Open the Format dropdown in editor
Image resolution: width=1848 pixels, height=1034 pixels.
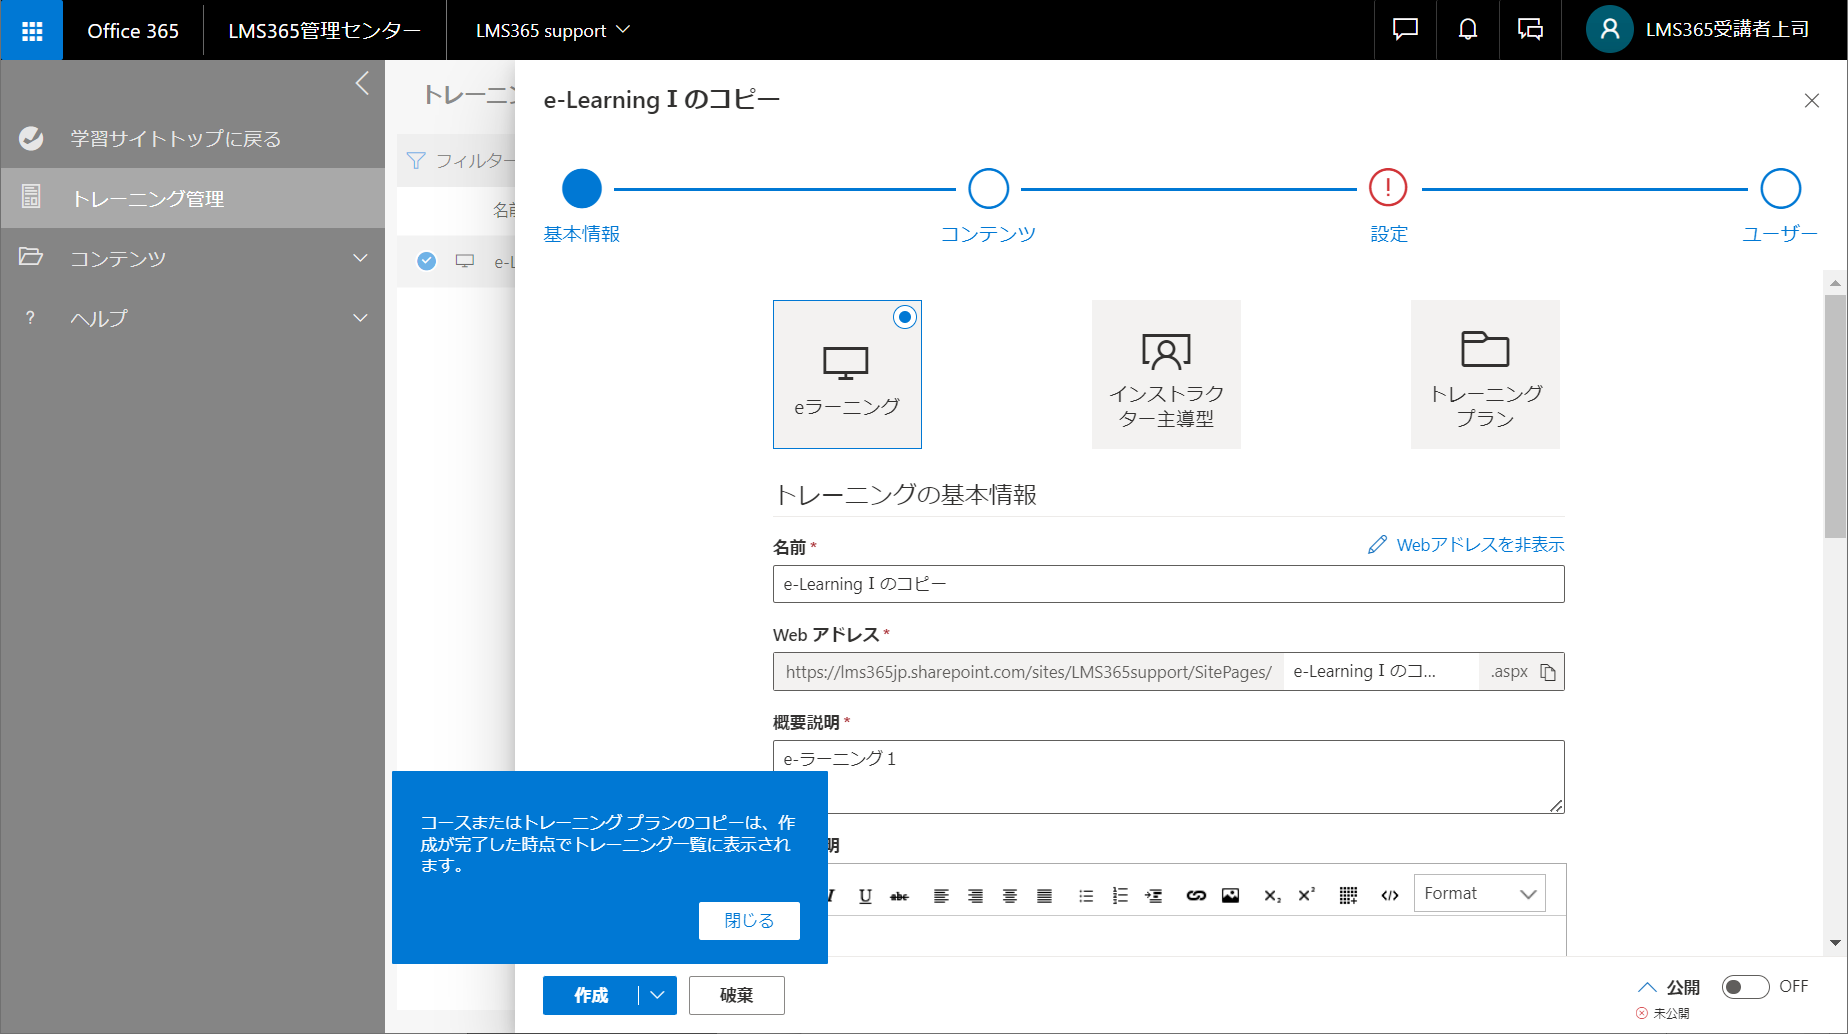1479,893
